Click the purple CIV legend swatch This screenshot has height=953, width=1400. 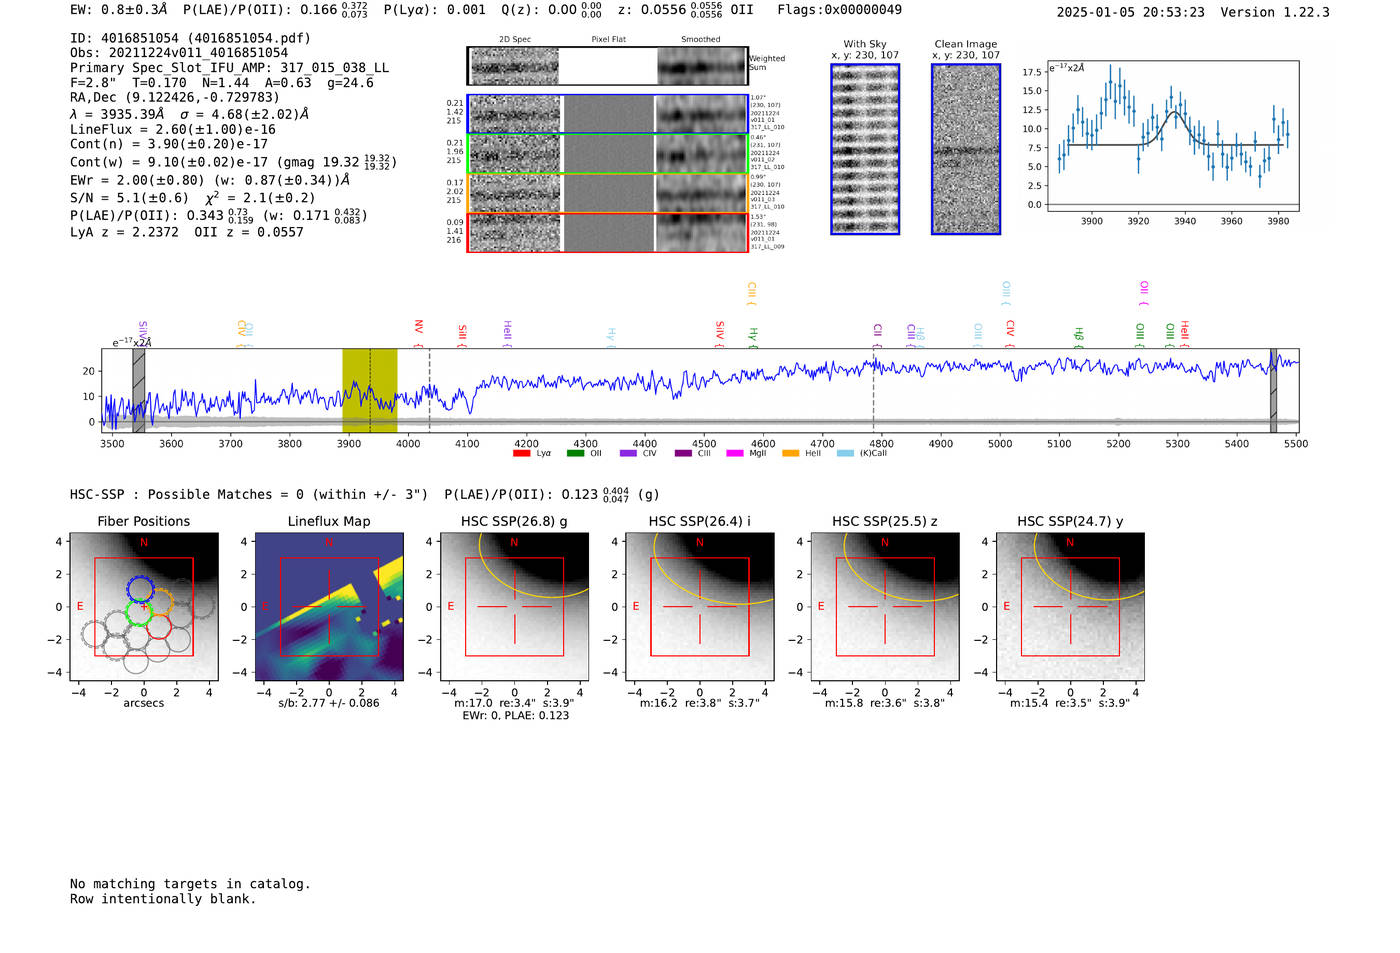pos(628,453)
